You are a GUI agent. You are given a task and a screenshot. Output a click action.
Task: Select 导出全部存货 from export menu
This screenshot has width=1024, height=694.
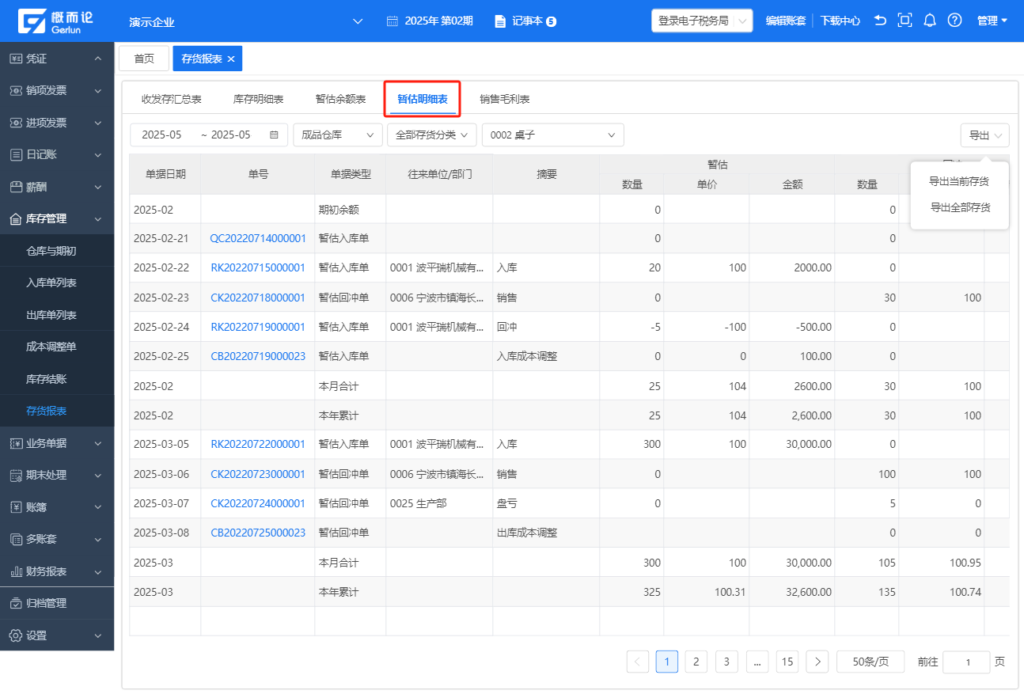click(x=960, y=207)
